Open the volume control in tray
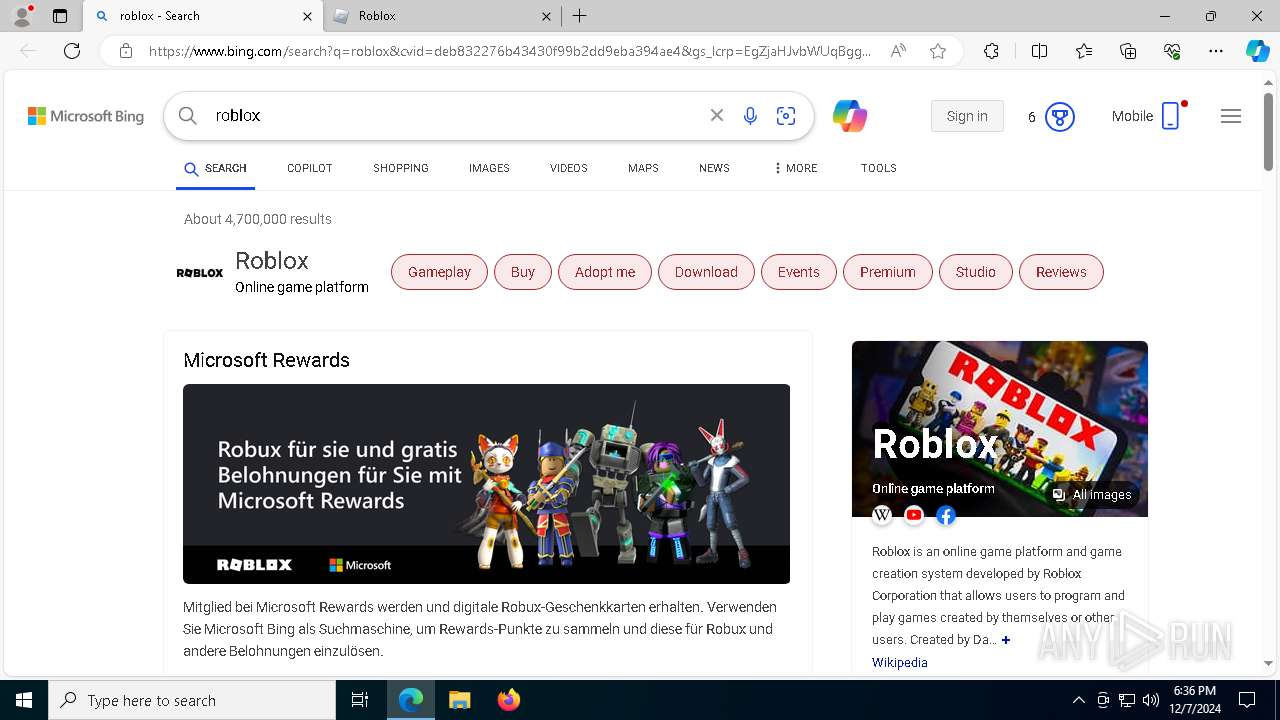This screenshot has height=720, width=1280. (x=1151, y=700)
